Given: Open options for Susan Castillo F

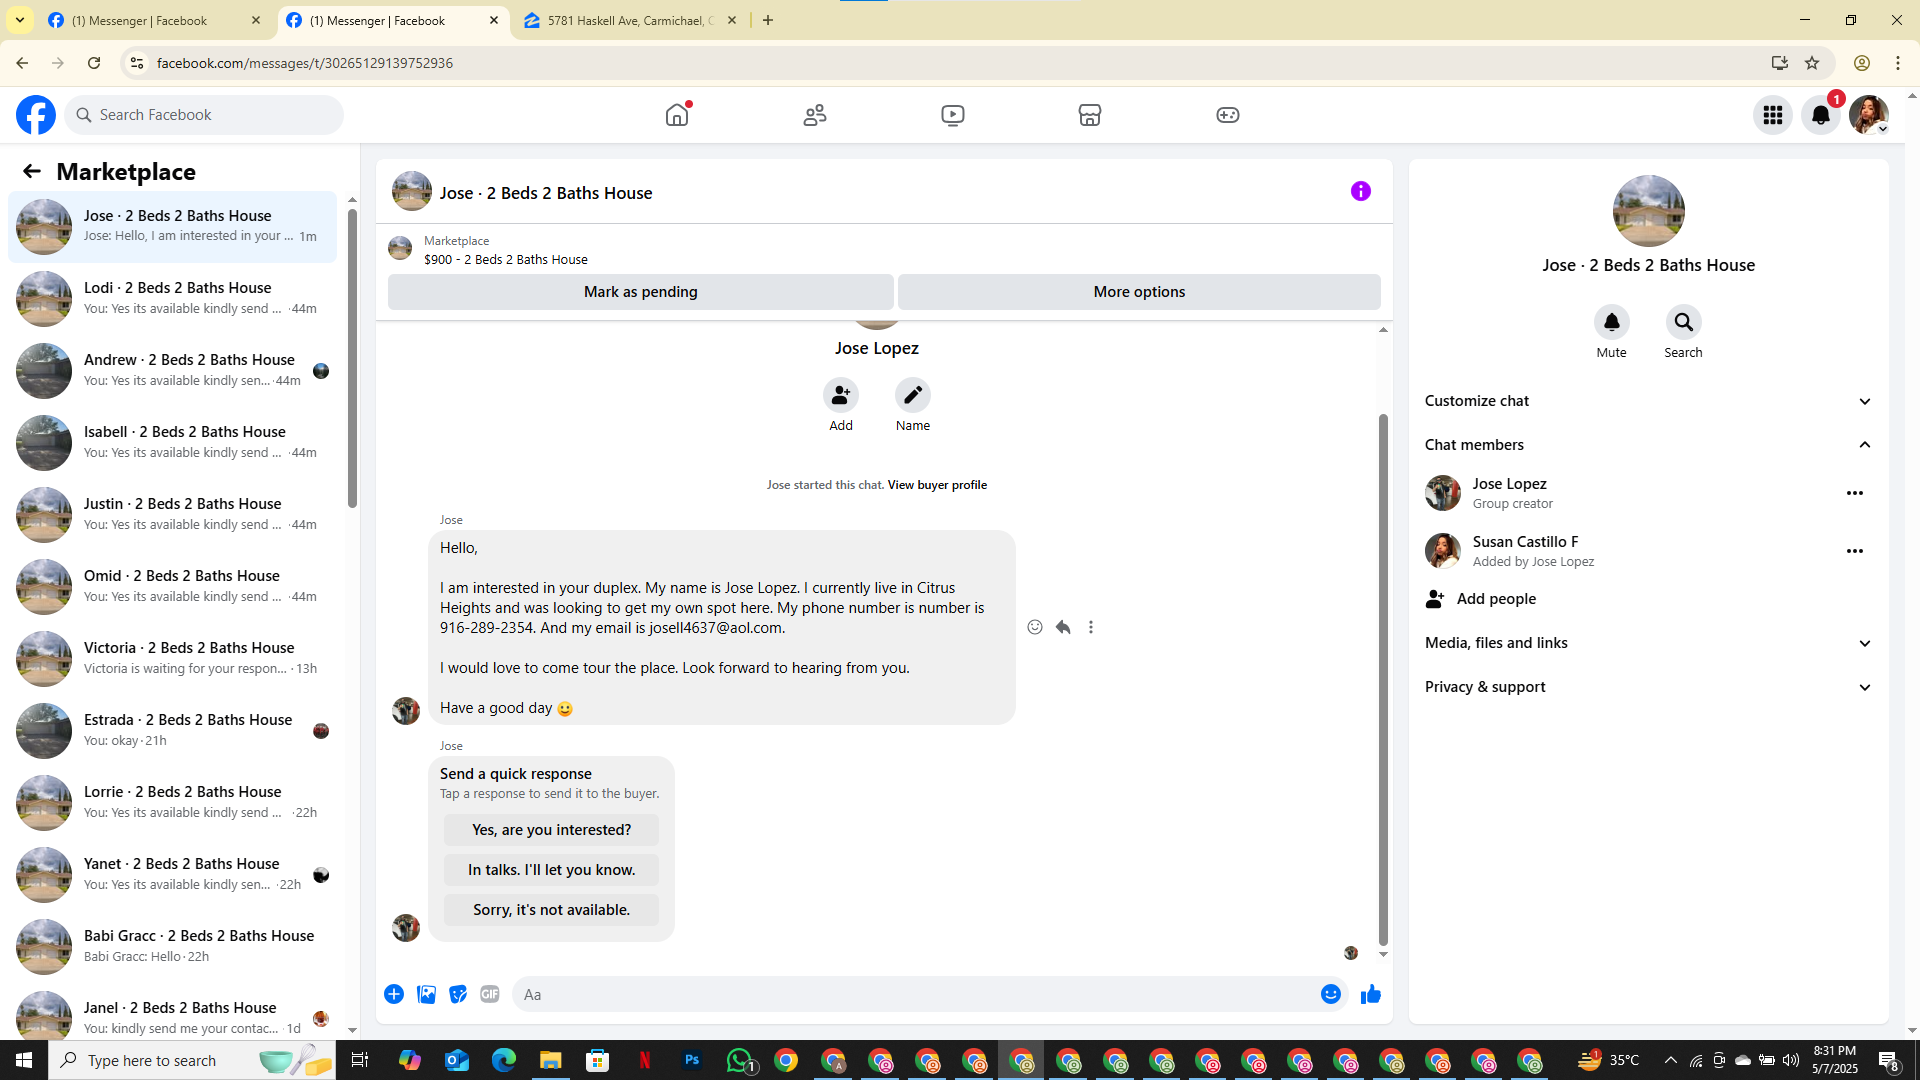Looking at the screenshot, I should [1854, 551].
